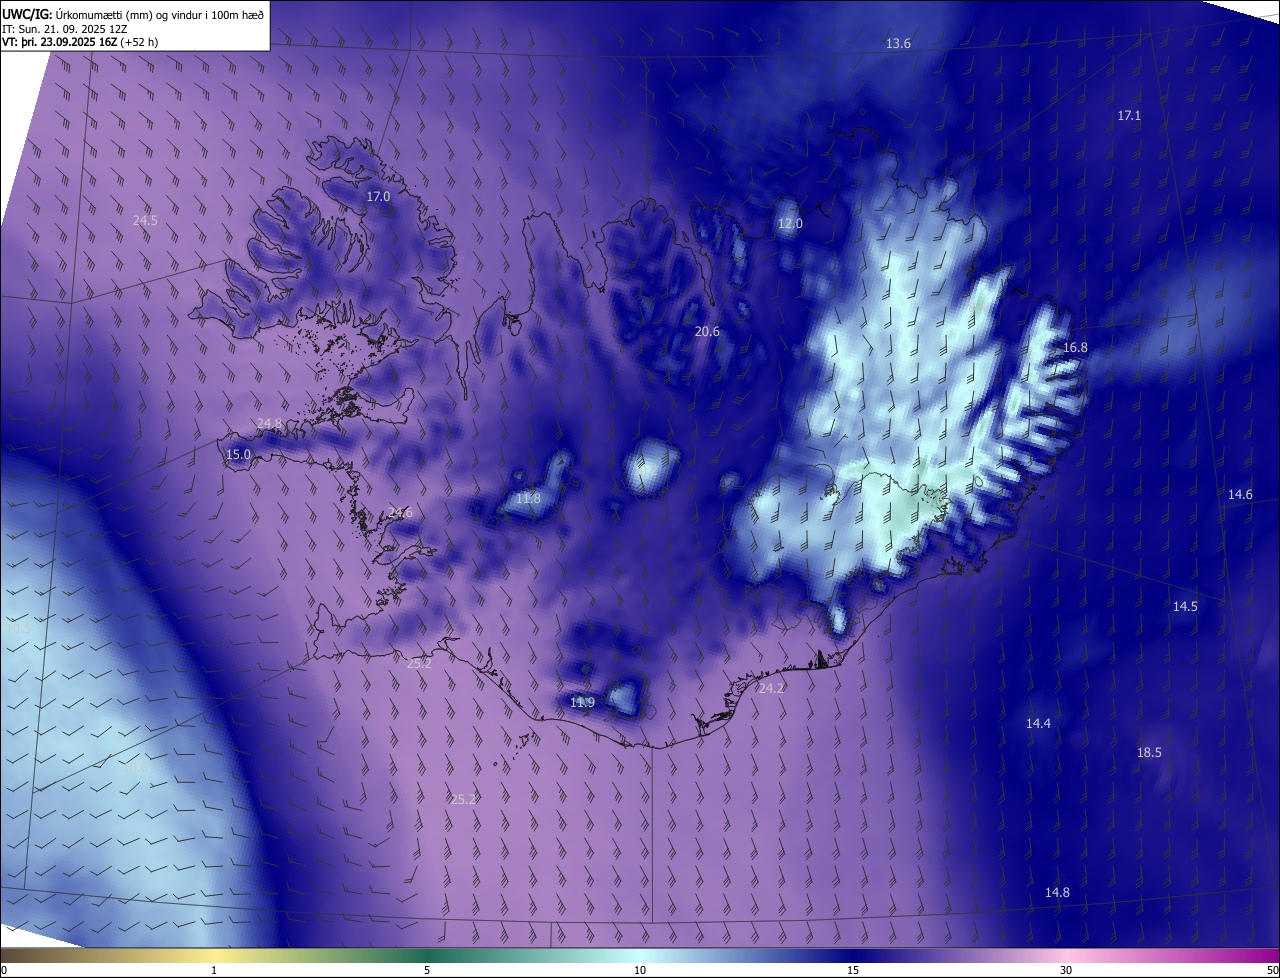The image size is (1280, 978).
Task: Click the color scale tick label 30
Action: click(1066, 970)
